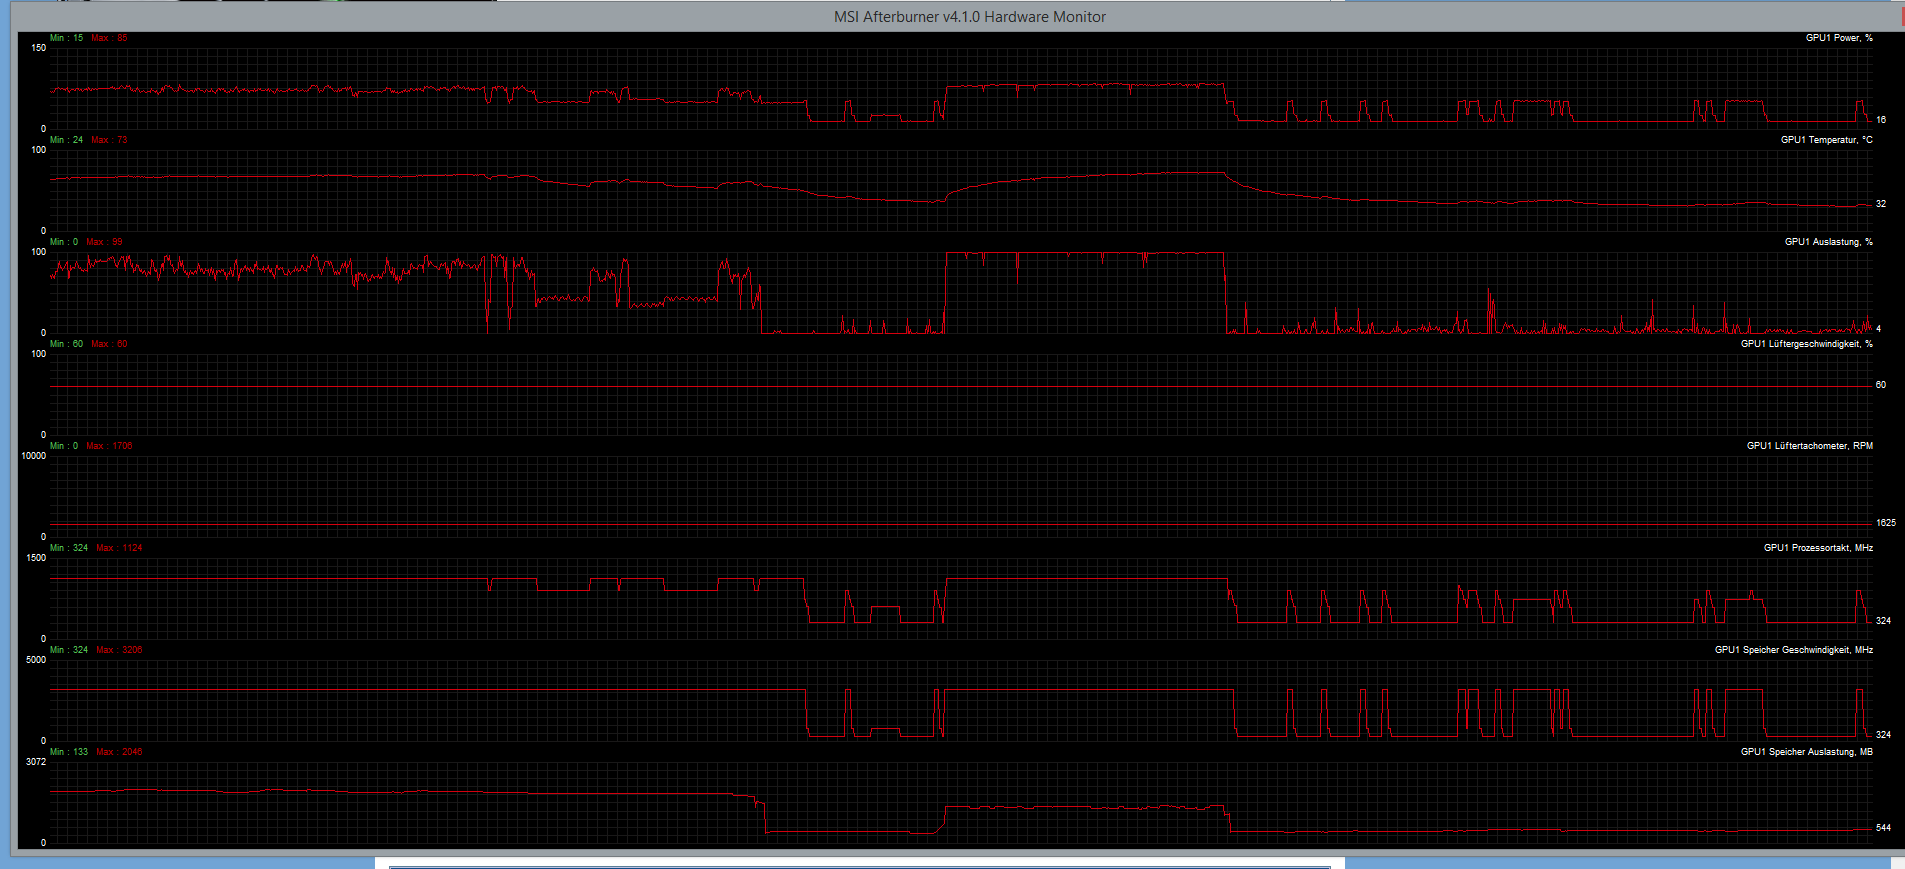Select the 10000 axis maximum on the tachometer graph
1905x869 pixels.
pyautogui.click(x=34, y=456)
